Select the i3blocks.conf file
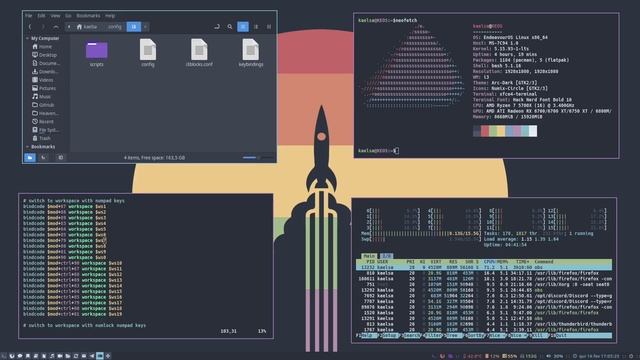 point(199,53)
